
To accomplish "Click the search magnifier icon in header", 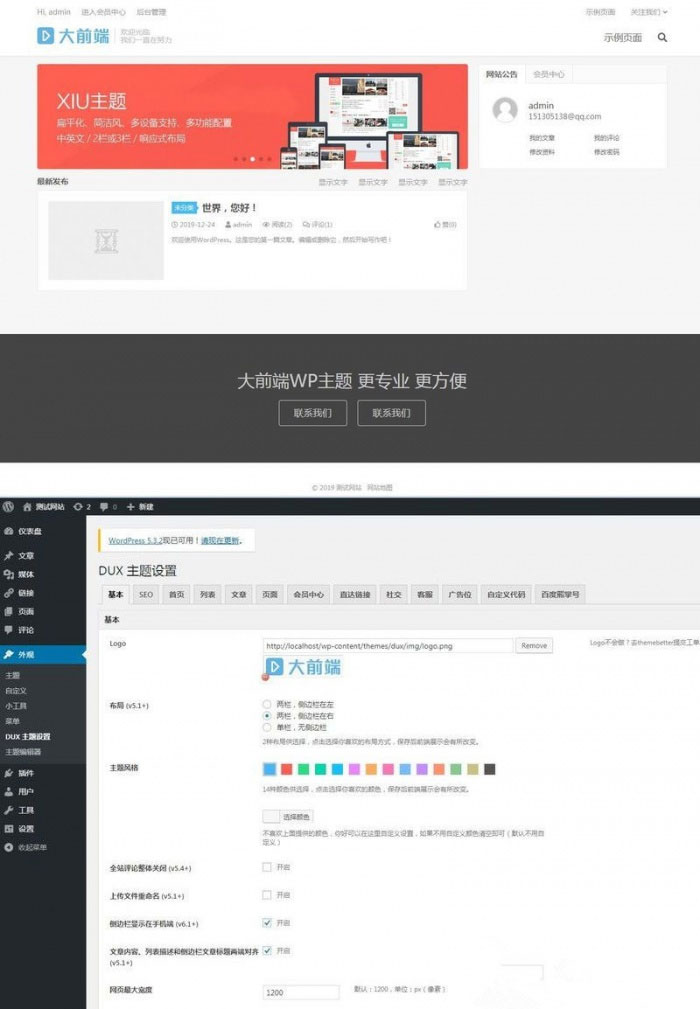I will pos(662,37).
